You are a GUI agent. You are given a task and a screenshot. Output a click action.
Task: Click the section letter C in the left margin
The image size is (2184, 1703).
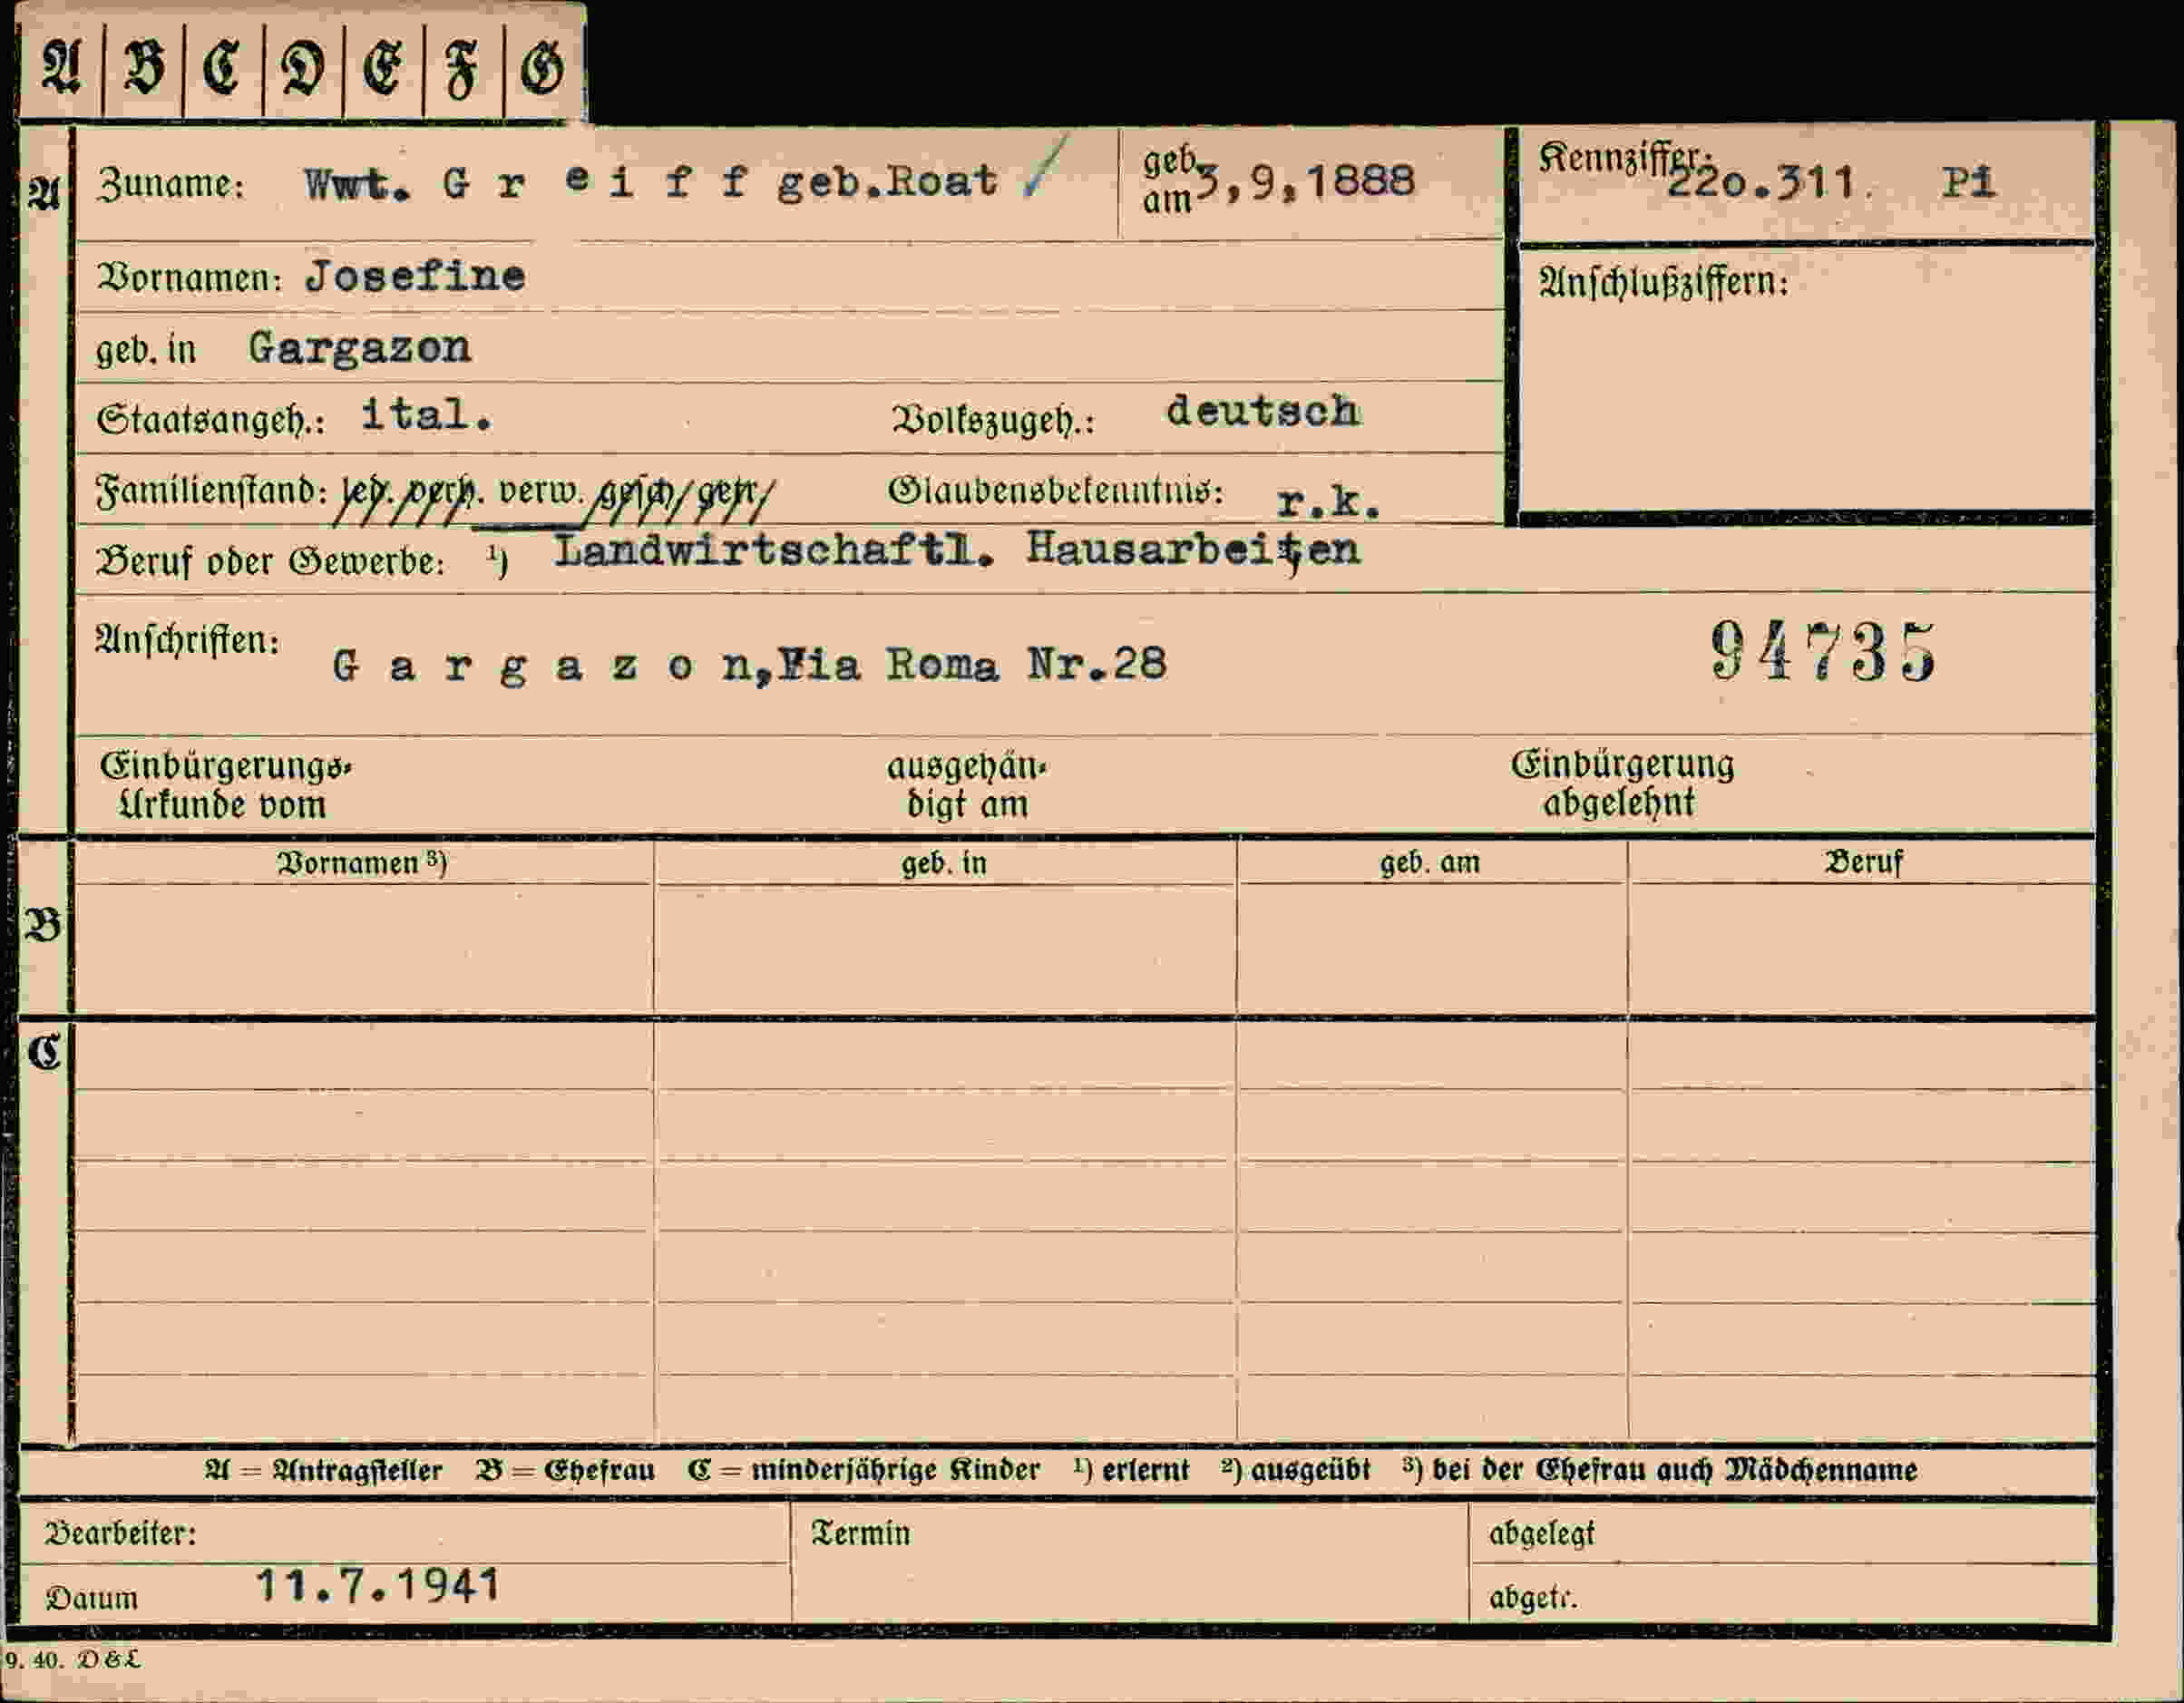point(44,1052)
